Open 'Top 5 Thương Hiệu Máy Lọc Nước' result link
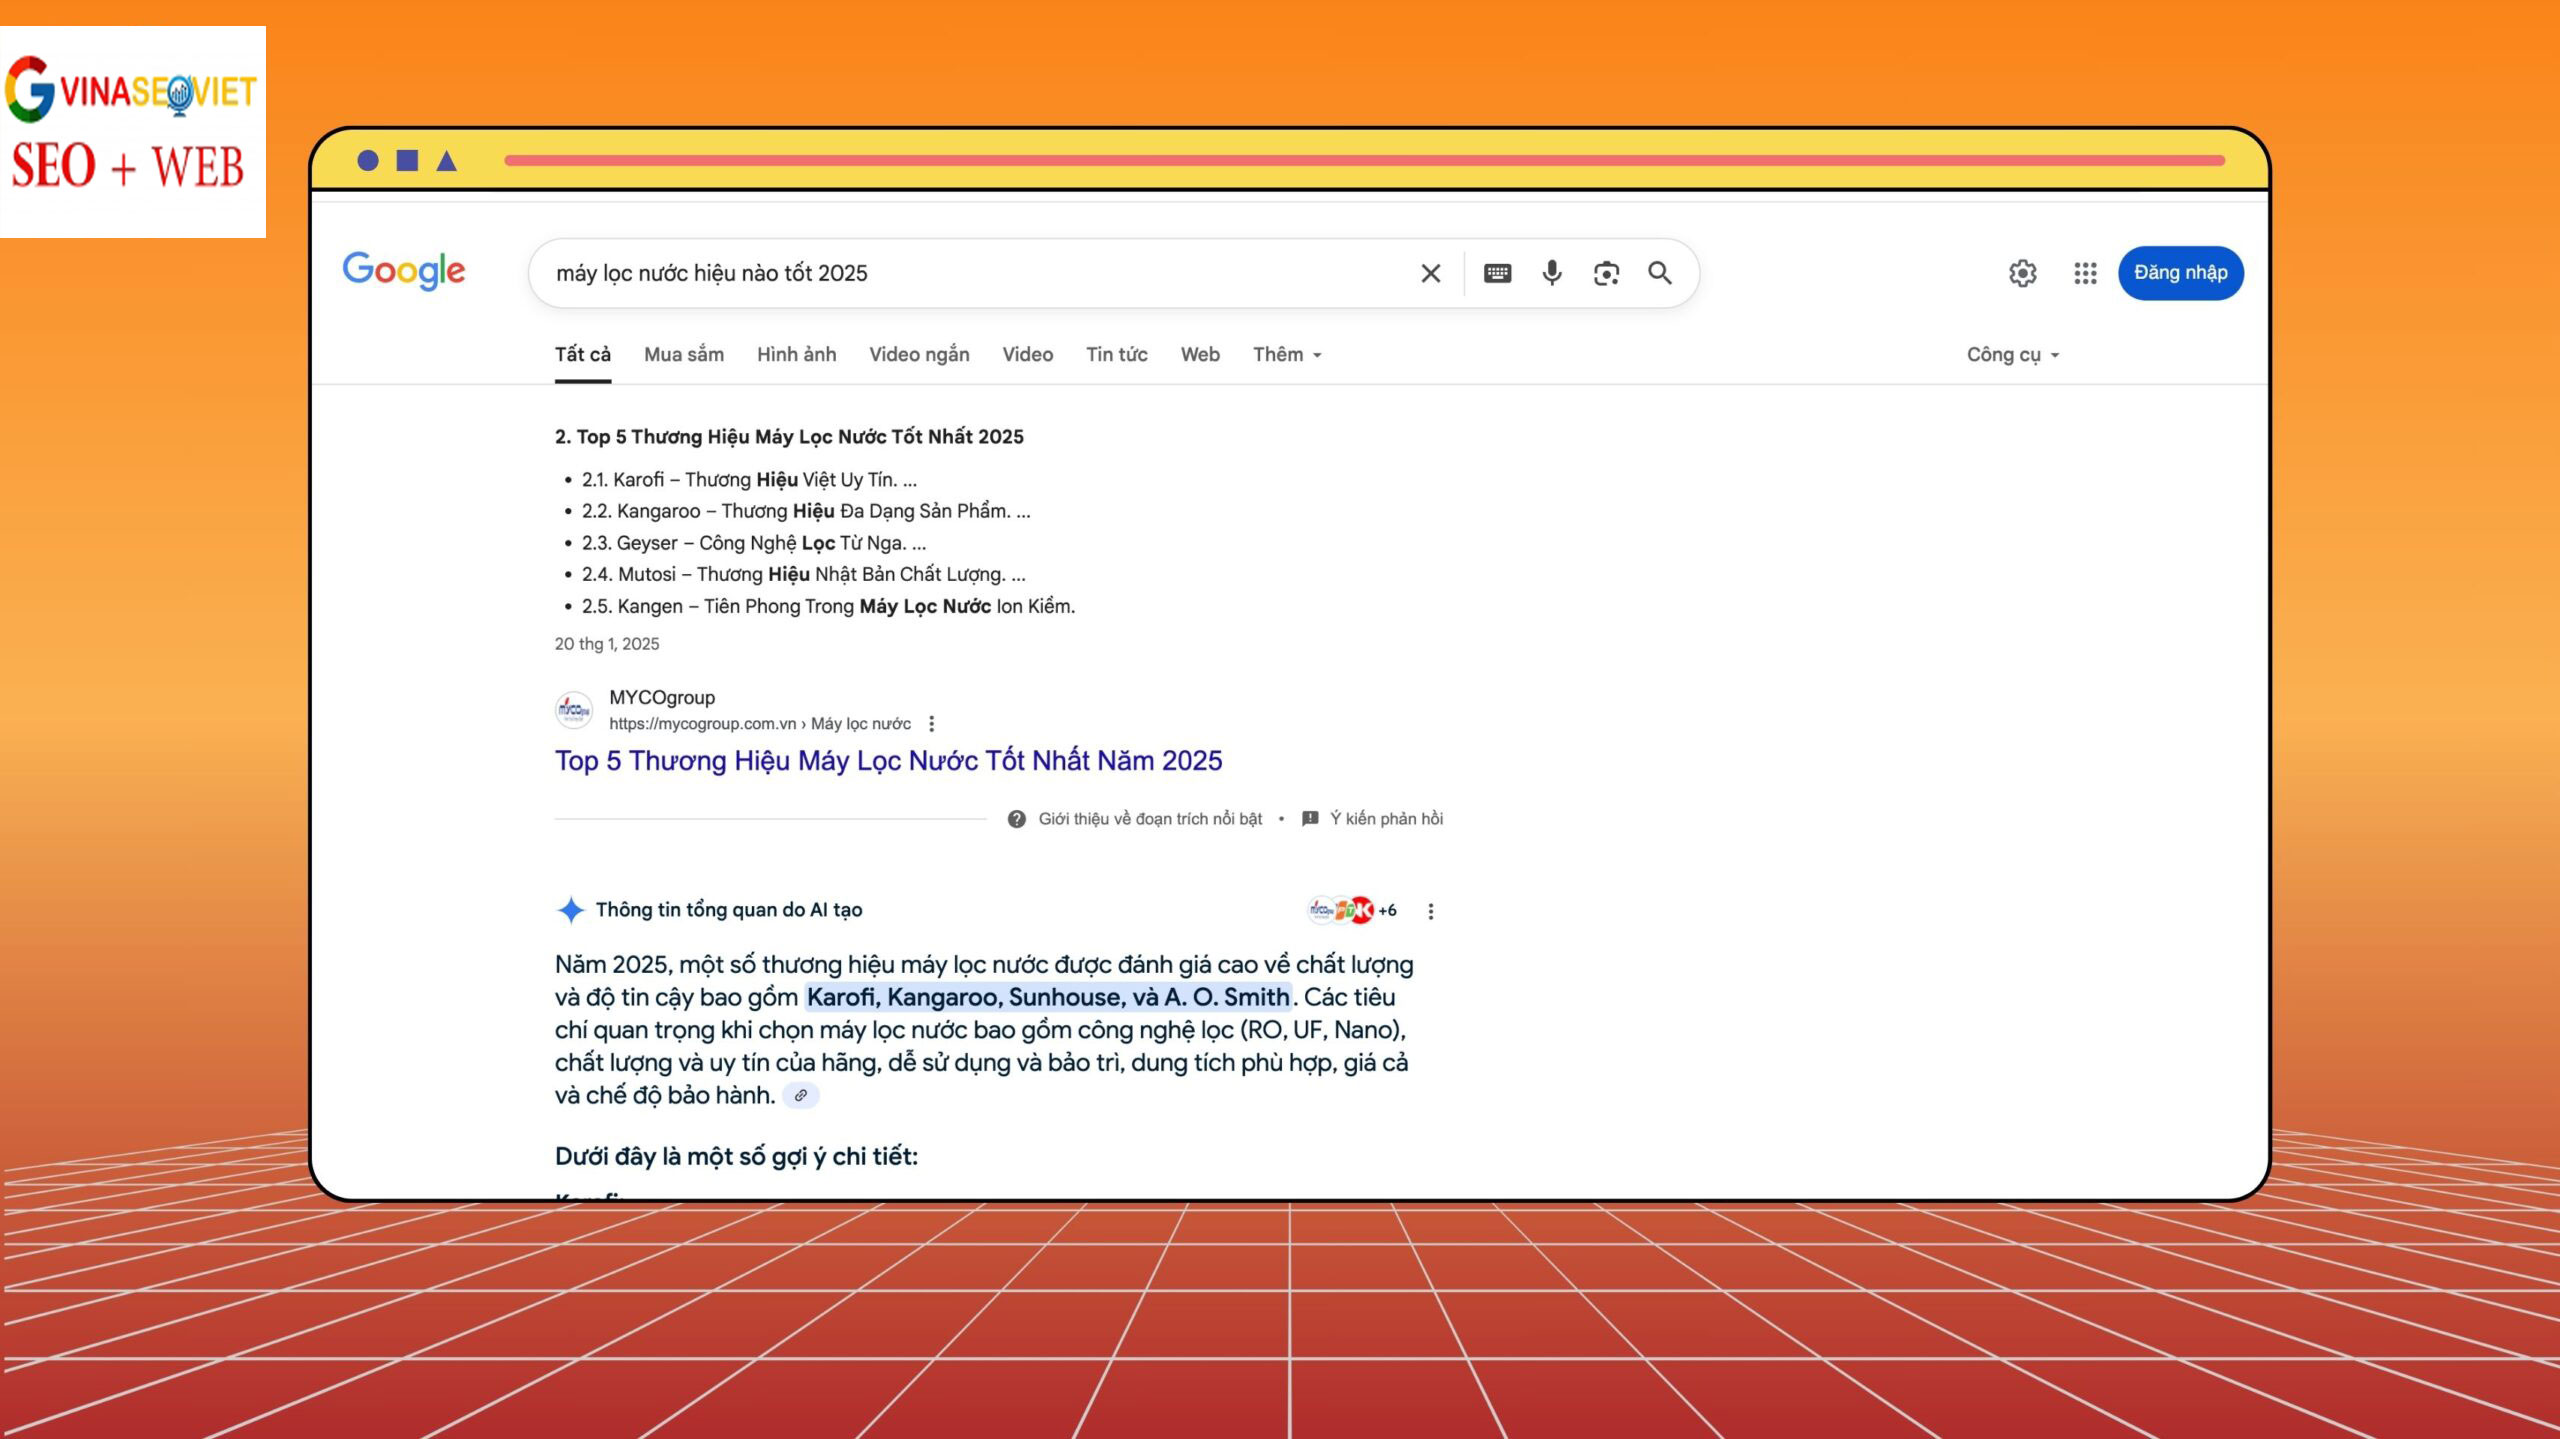 (x=889, y=761)
